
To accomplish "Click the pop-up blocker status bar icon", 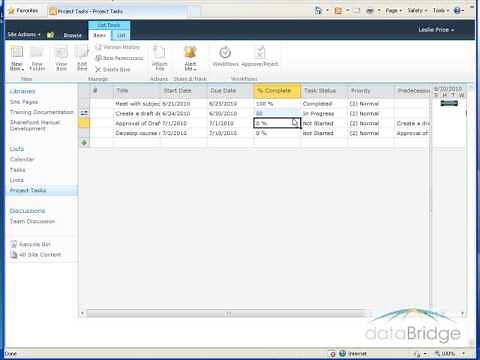I will click(332, 354).
